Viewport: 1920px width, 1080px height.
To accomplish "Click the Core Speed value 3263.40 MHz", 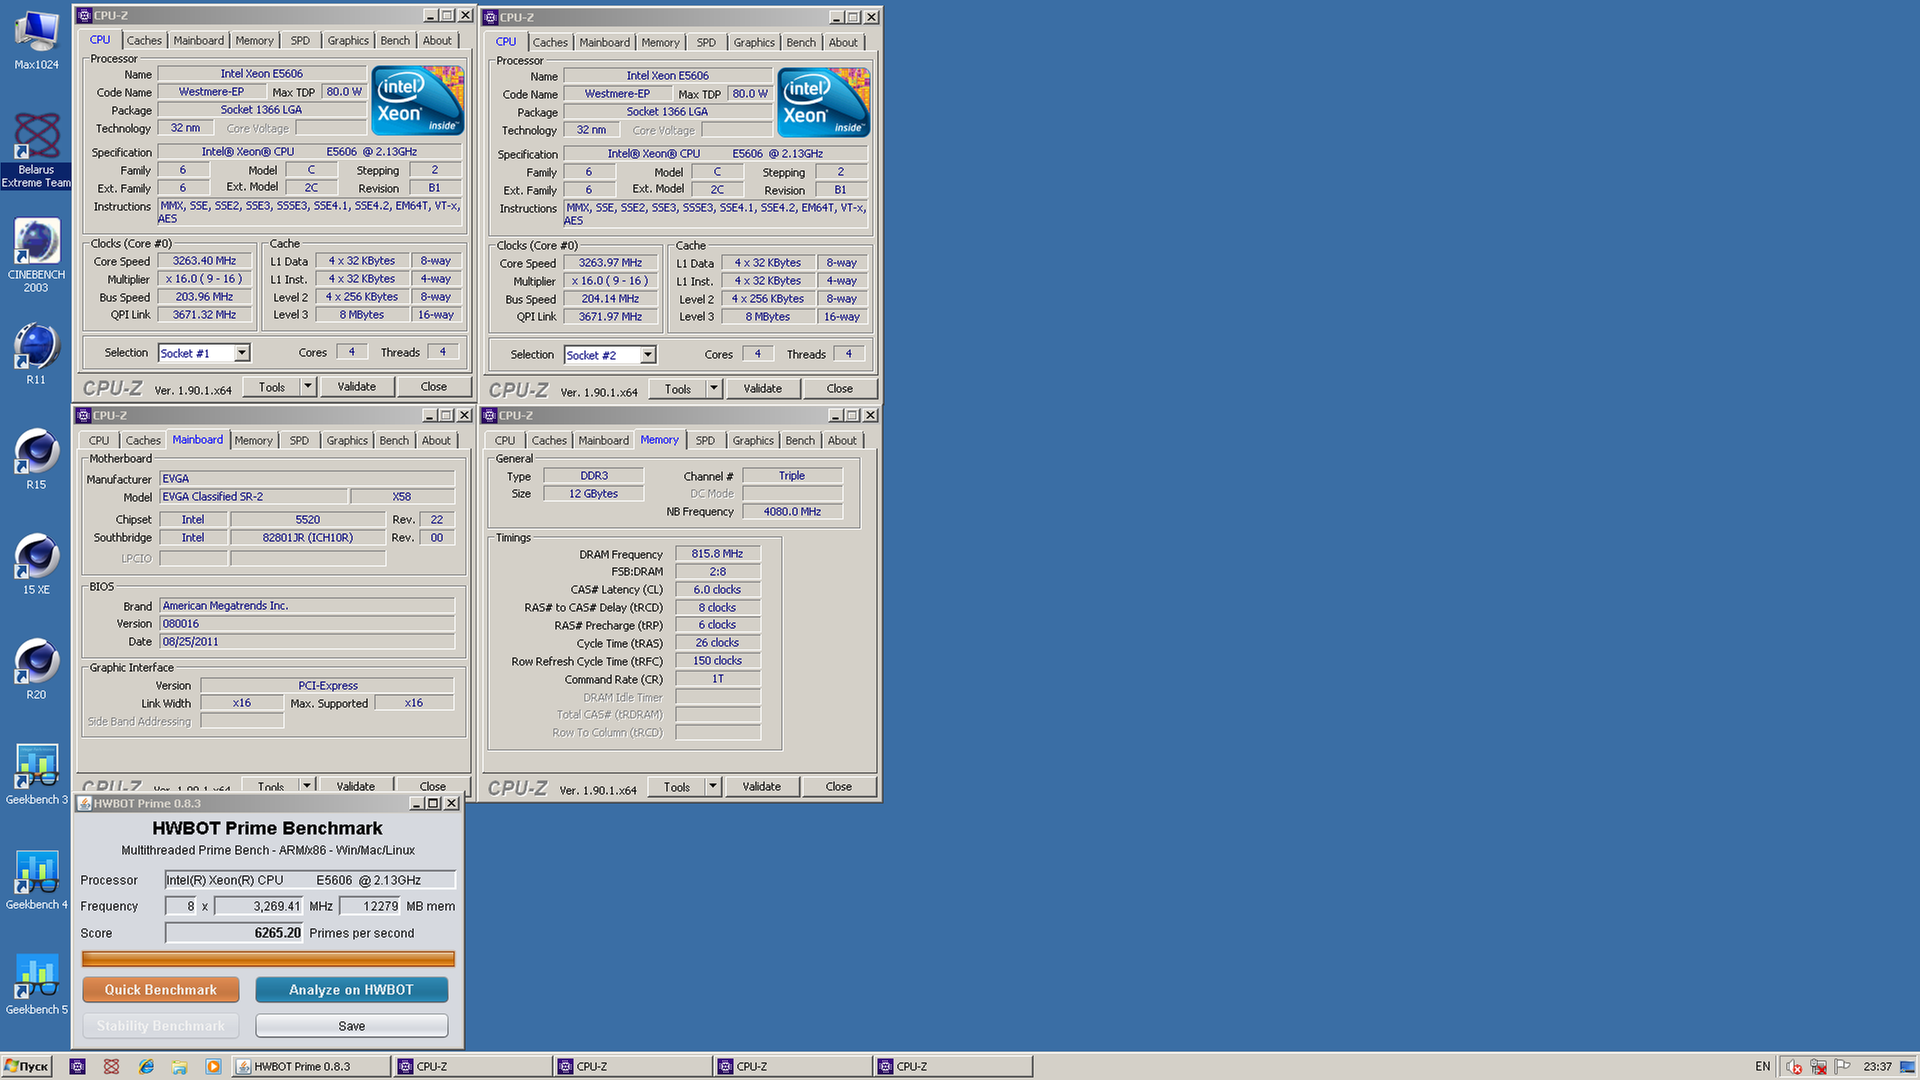I will 204,261.
